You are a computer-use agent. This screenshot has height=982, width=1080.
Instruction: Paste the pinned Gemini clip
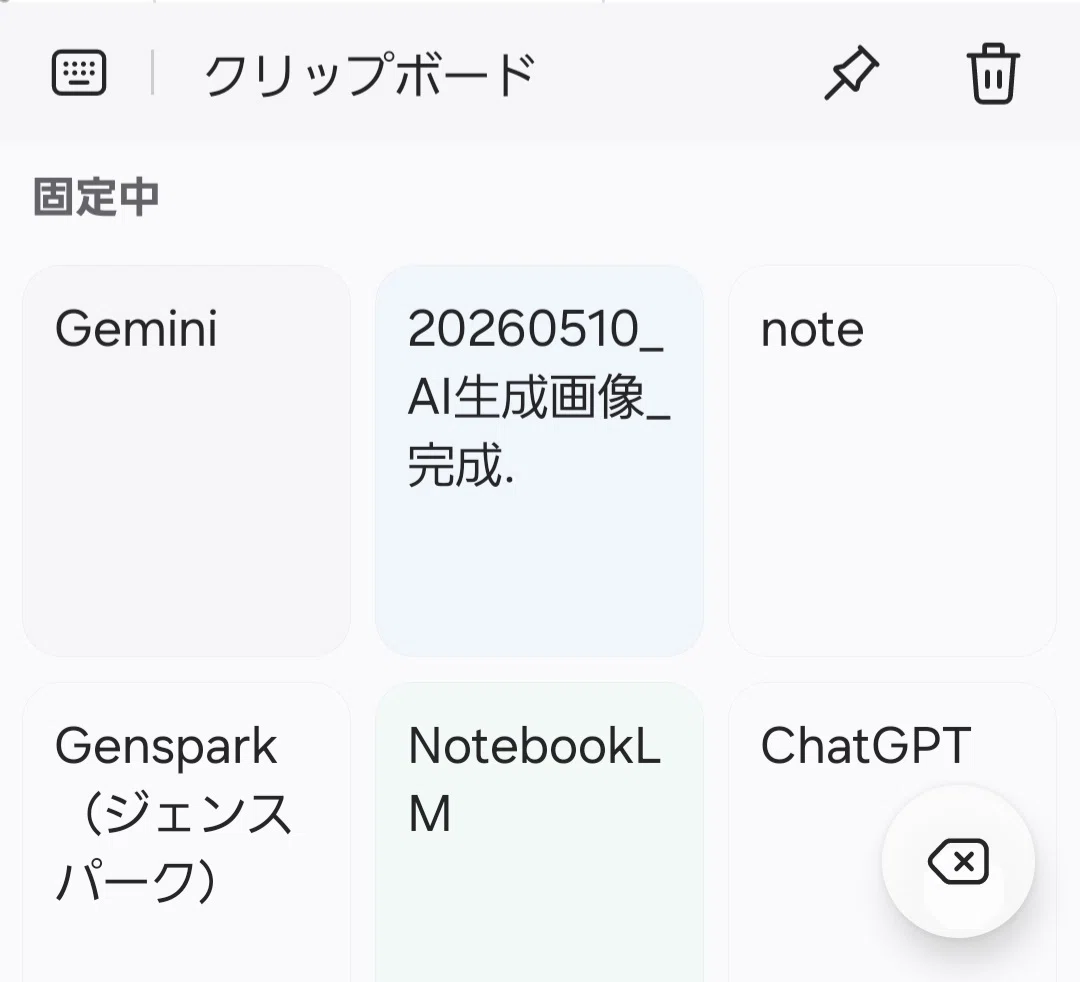(186, 461)
